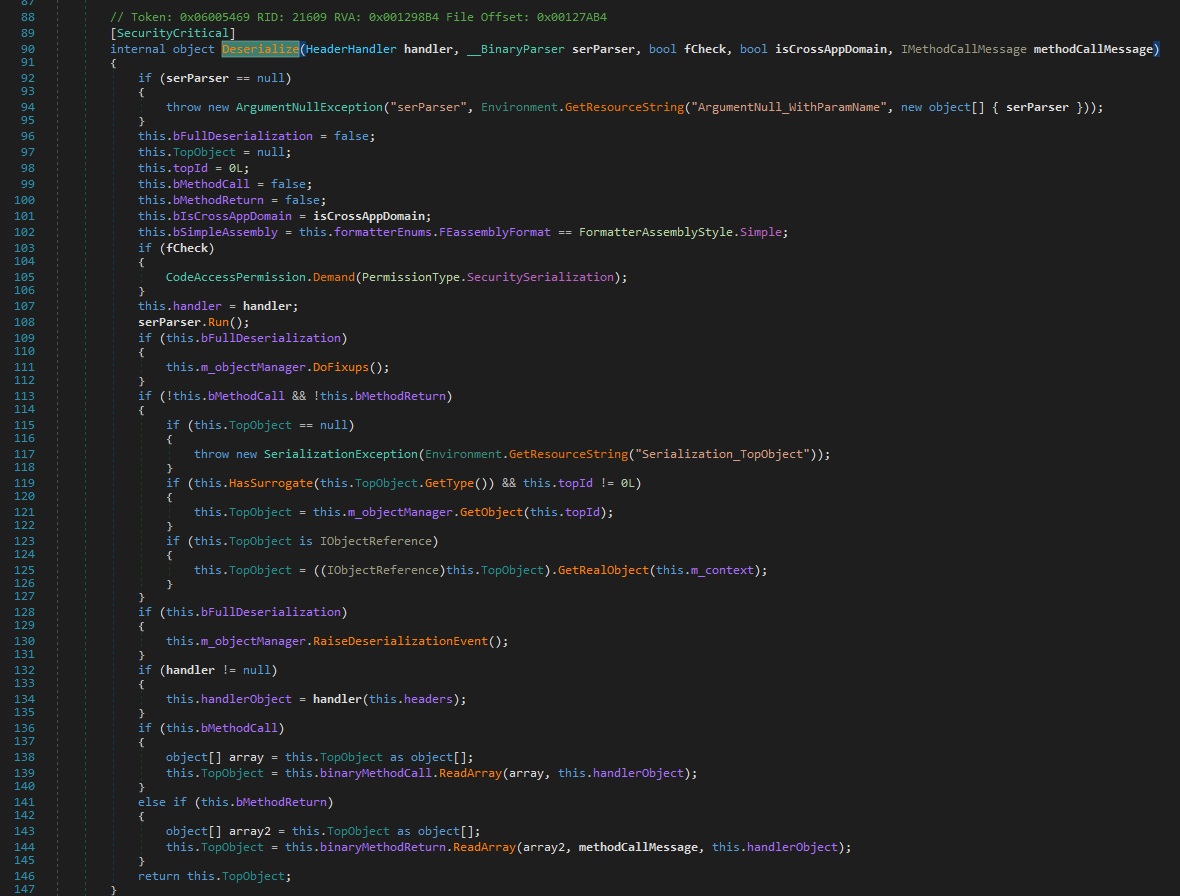Click formatterEnums field on line 102

(382, 232)
